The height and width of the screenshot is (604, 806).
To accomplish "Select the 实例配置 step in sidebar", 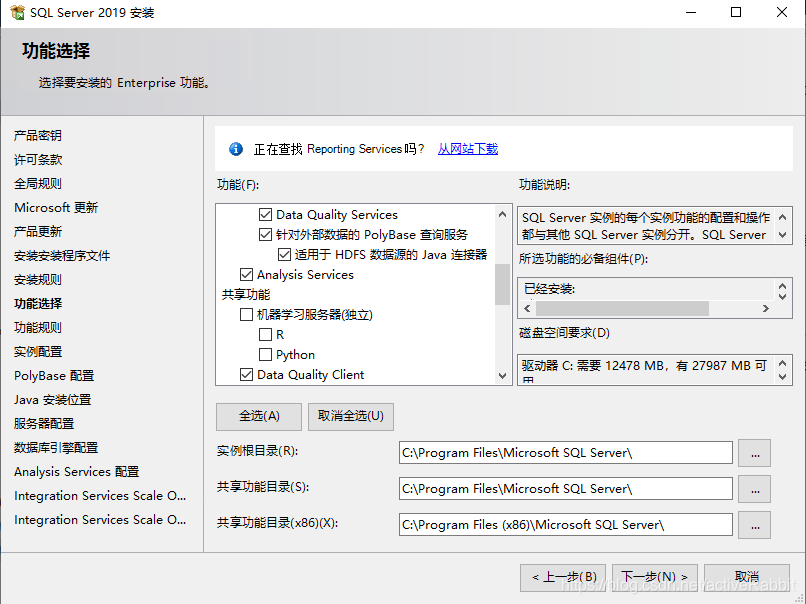I will tap(38, 352).
